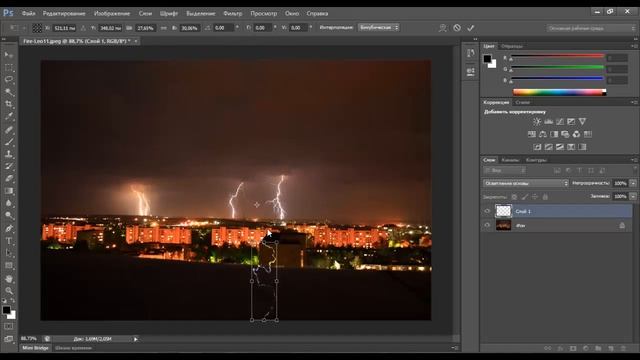Open the Color panel flyout menu
The image size is (640, 360).
pos(634,46)
